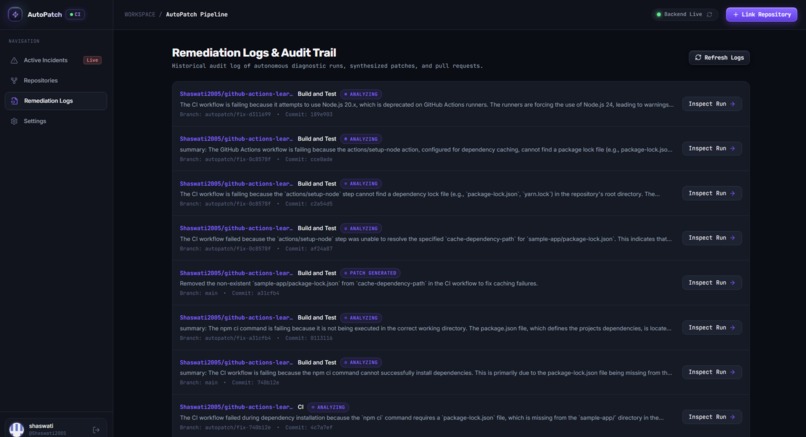The width and height of the screenshot is (806, 437).
Task: Click the AutoPatch logo icon
Action: click(15, 14)
